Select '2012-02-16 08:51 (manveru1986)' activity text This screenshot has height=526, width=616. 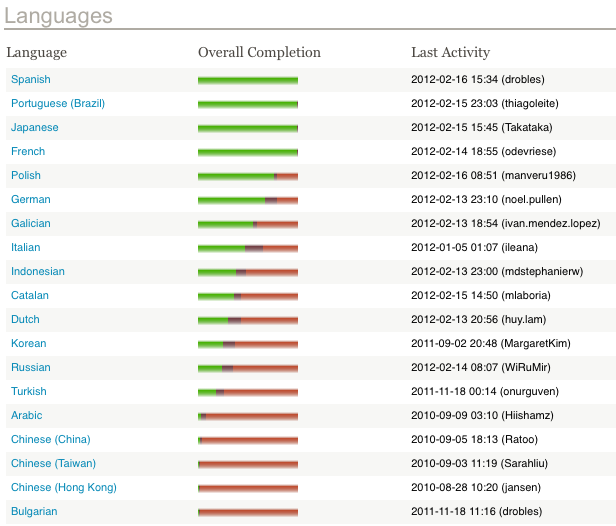(x=493, y=175)
